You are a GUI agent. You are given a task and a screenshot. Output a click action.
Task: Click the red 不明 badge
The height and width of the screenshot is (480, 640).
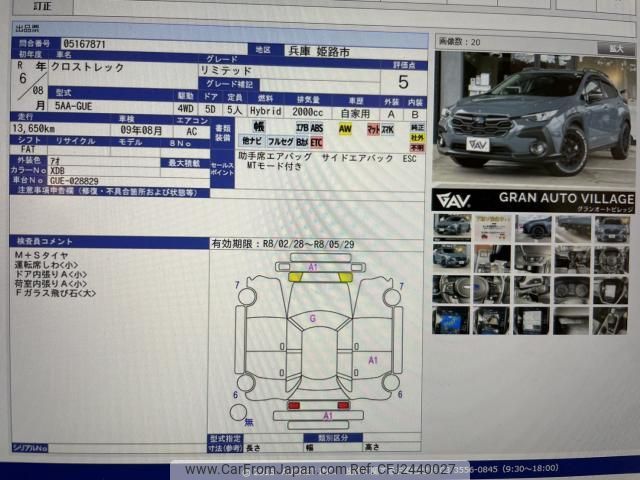416,147
